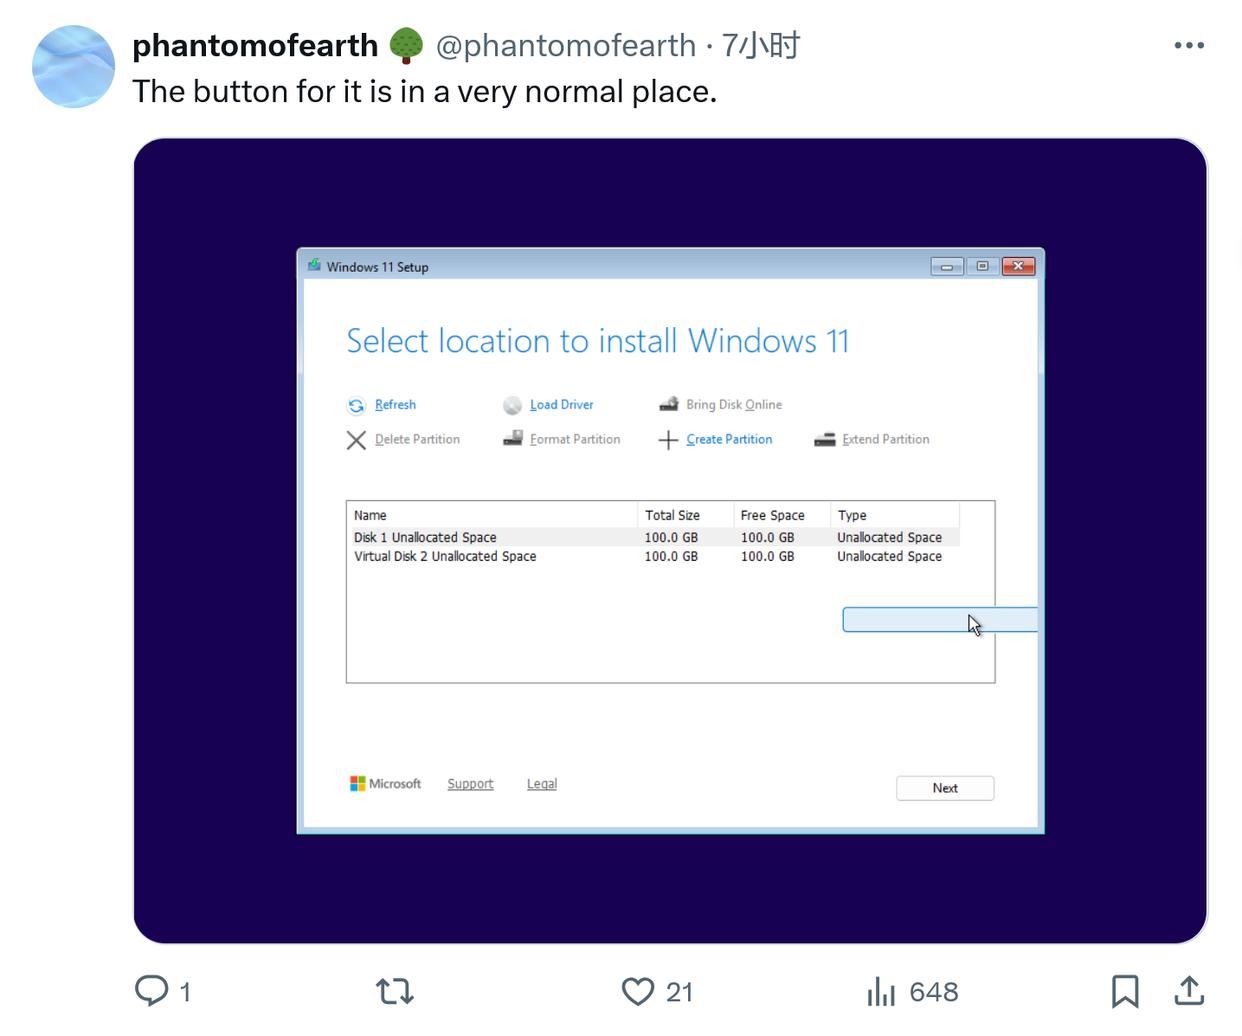Click the Extend Partition icon
Viewport: 1242px width, 1036px height.
(824, 438)
